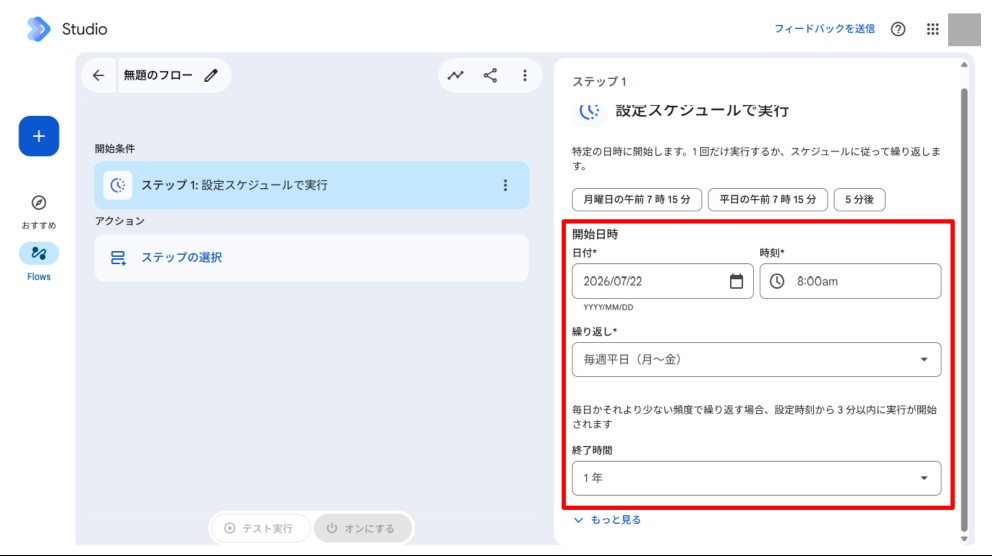Click the date field 2026/07/22
The width and height of the screenshot is (992, 556).
pos(662,281)
